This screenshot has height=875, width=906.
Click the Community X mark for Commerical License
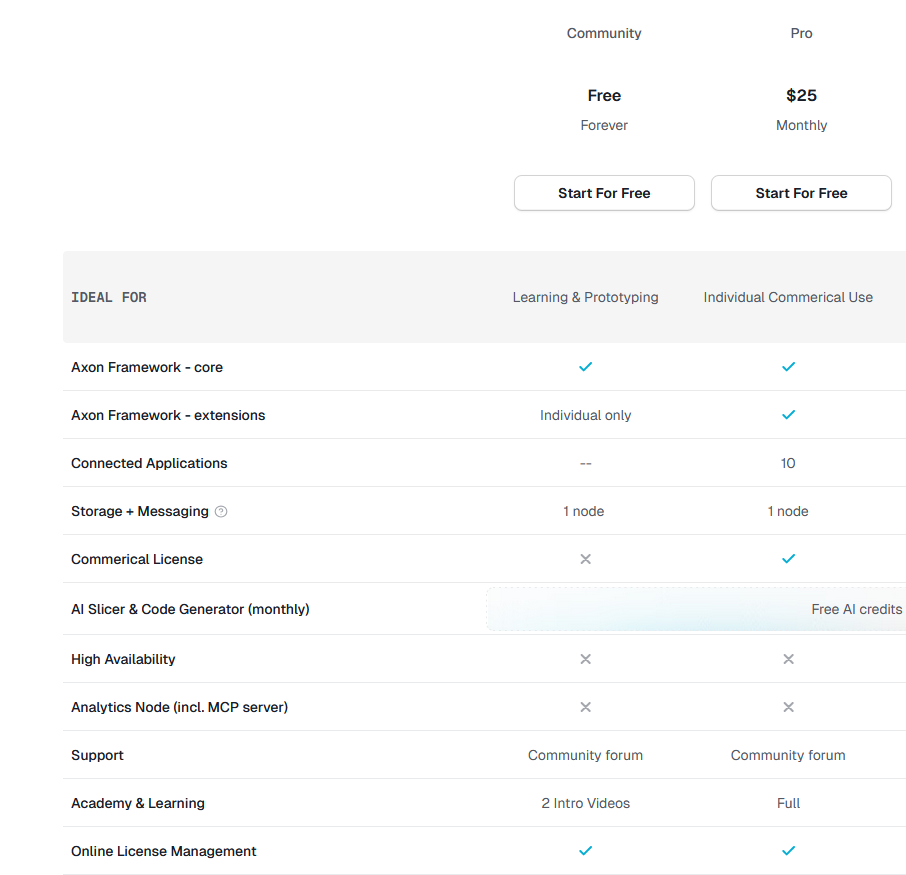pyautogui.click(x=586, y=559)
